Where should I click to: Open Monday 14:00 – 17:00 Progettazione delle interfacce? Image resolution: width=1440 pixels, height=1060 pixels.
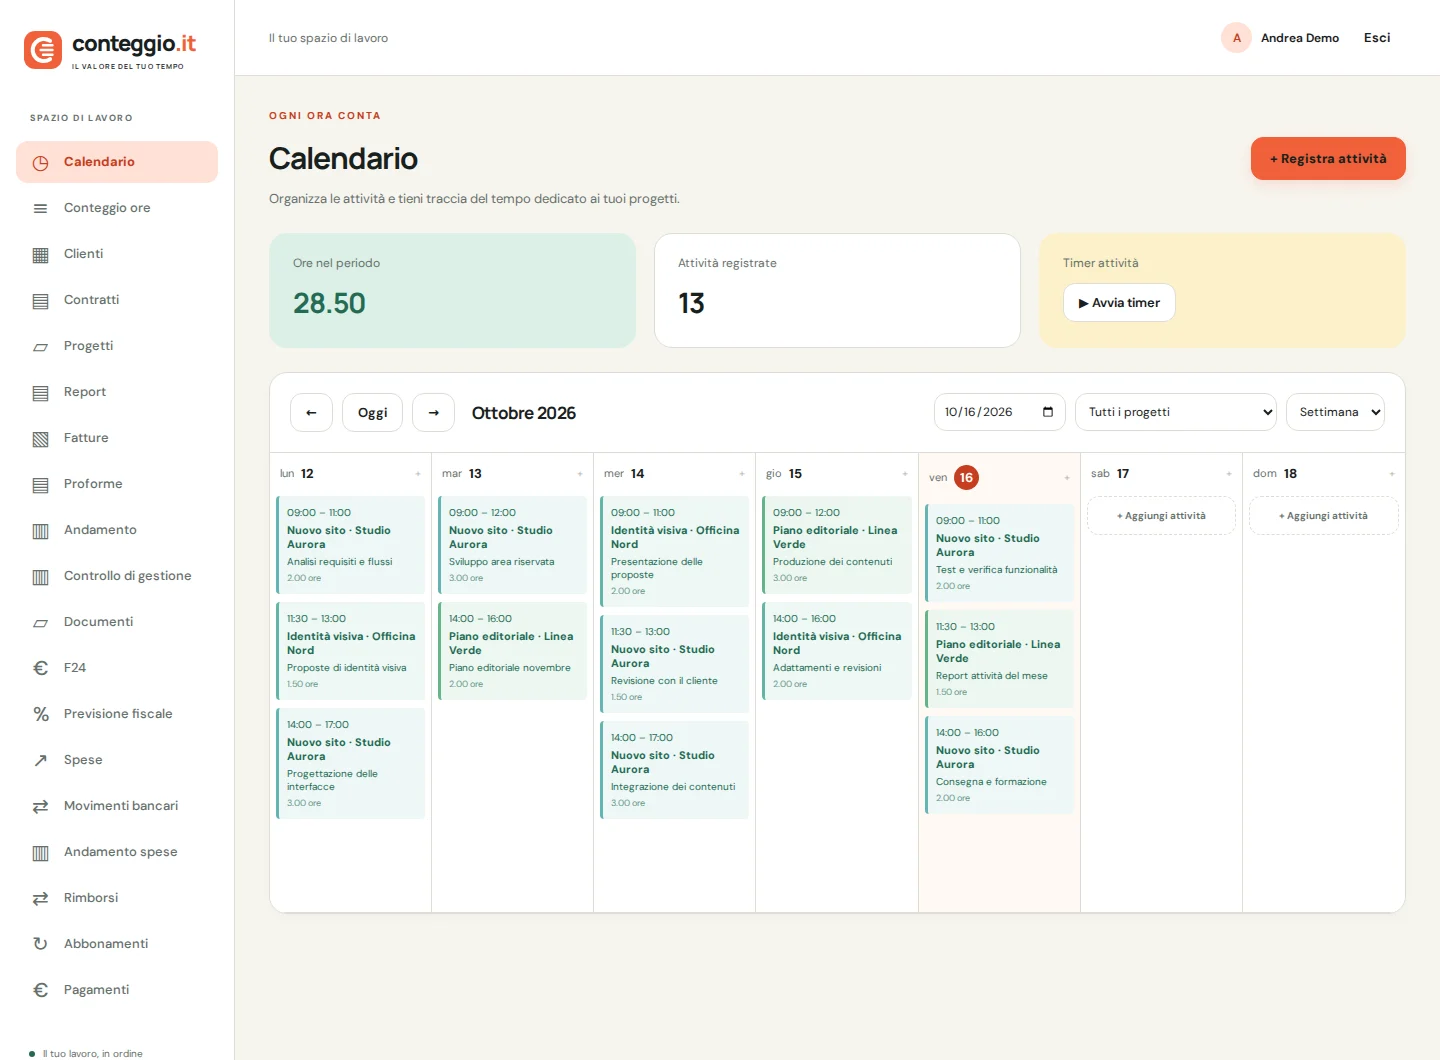(350, 763)
